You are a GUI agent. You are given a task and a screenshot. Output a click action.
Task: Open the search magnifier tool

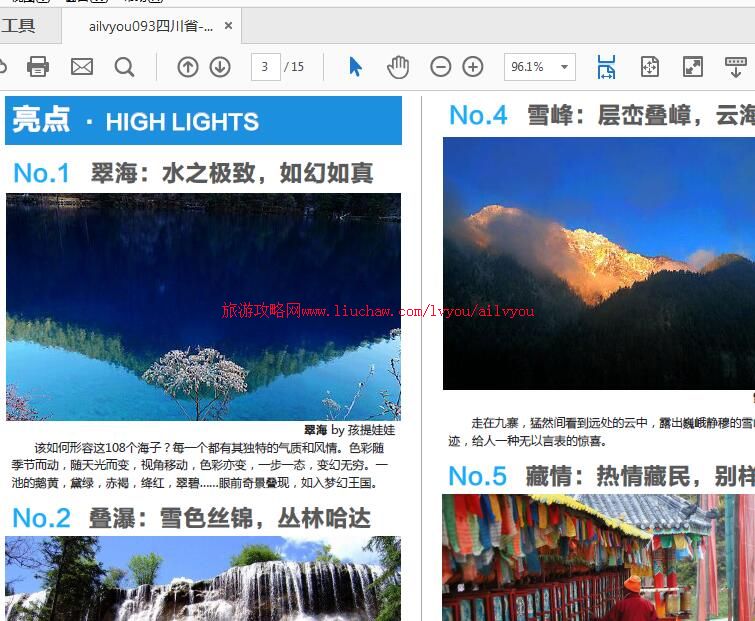[x=124, y=67]
